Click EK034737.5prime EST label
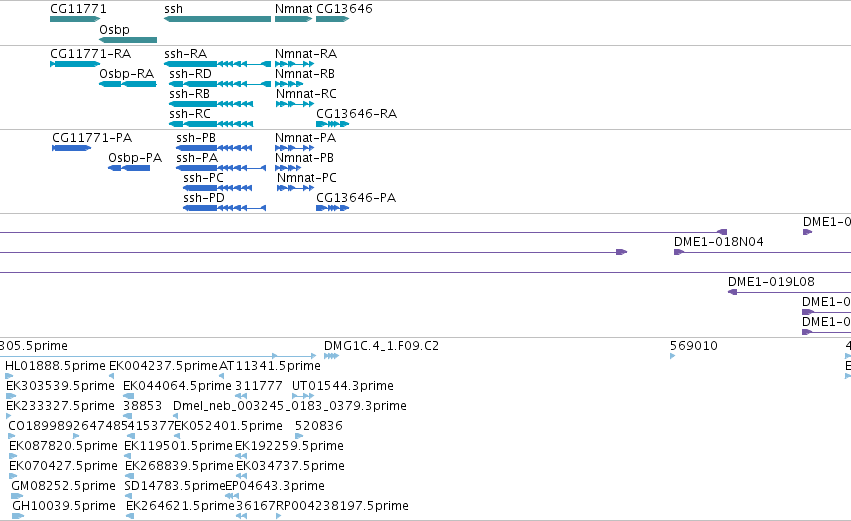The height and width of the screenshot is (521, 851). point(290,467)
